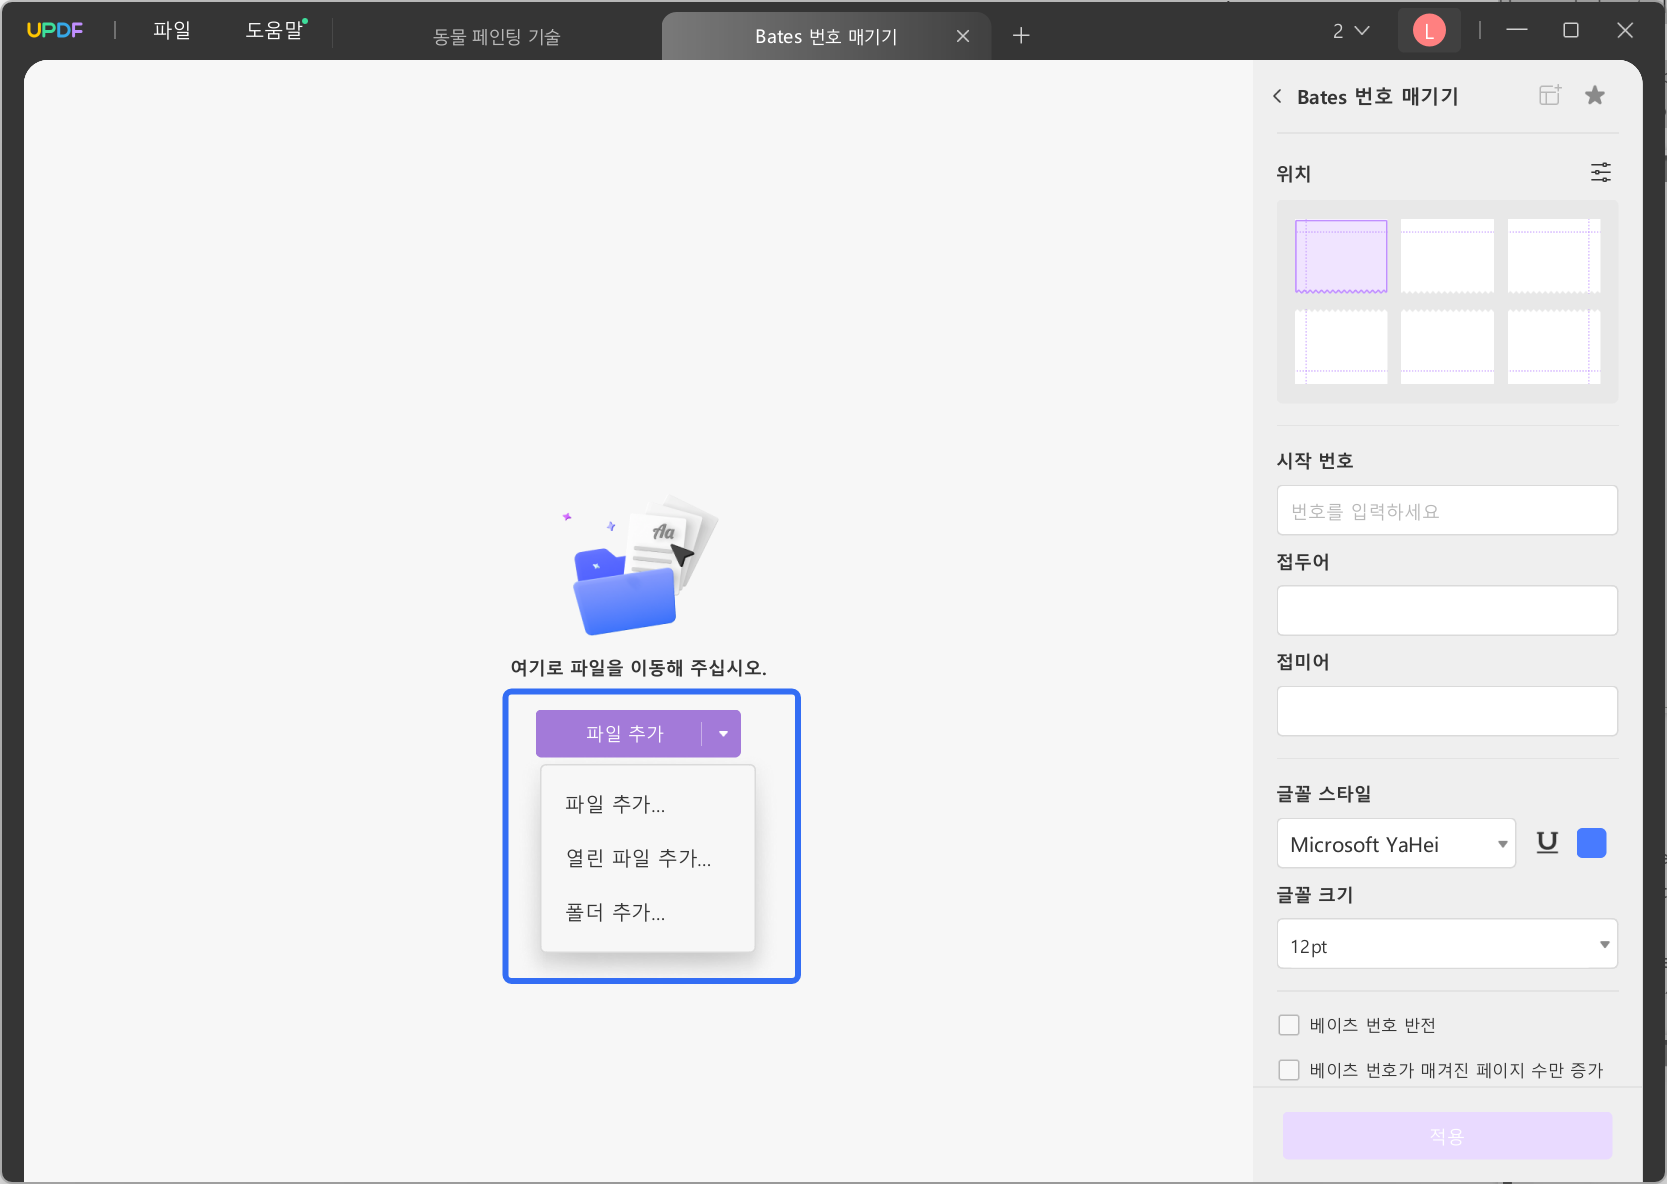Open Microsoft YaHei font dropdown

click(x=1396, y=844)
